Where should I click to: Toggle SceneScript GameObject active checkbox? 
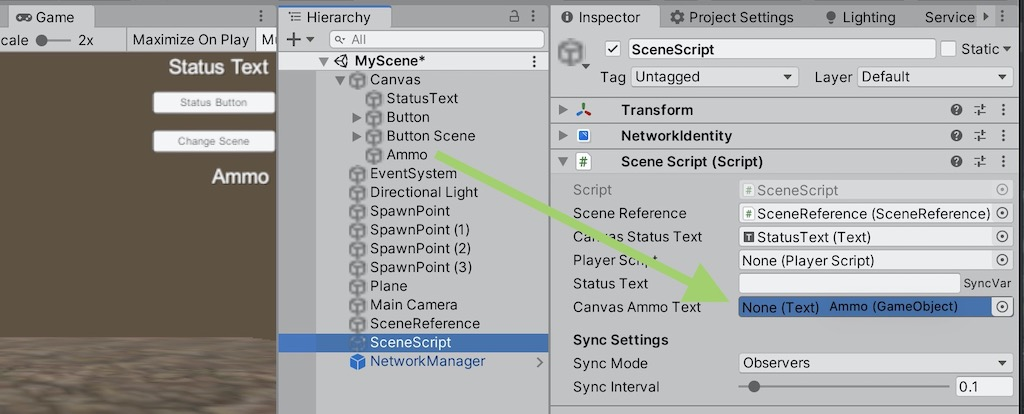tap(614, 48)
